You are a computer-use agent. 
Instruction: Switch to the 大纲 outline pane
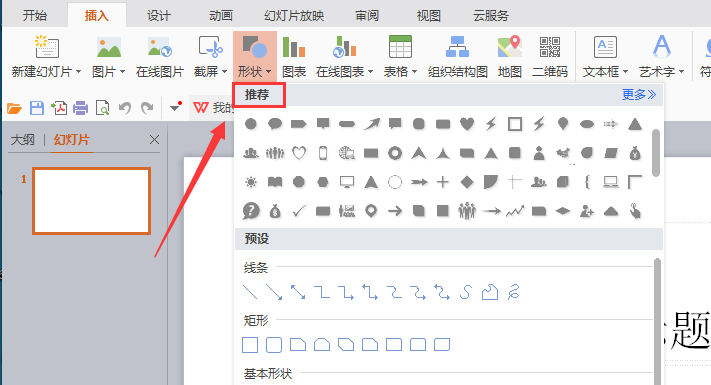(x=23, y=139)
